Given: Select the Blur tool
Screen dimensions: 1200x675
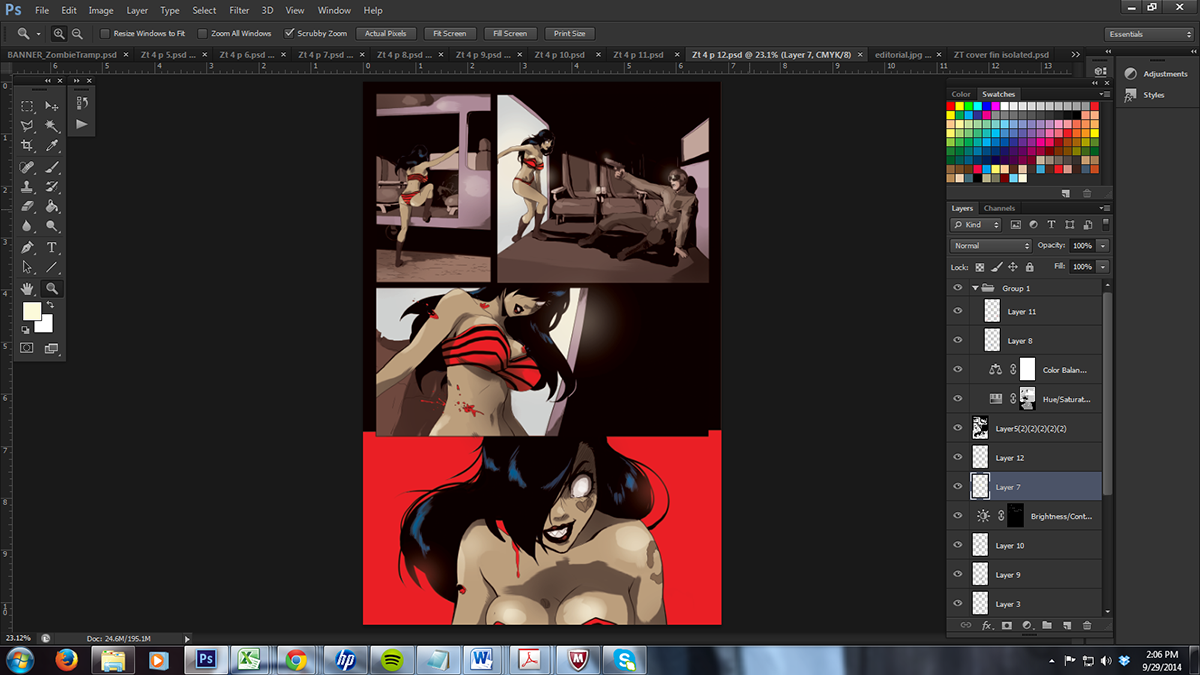Looking at the screenshot, I should [x=28, y=227].
